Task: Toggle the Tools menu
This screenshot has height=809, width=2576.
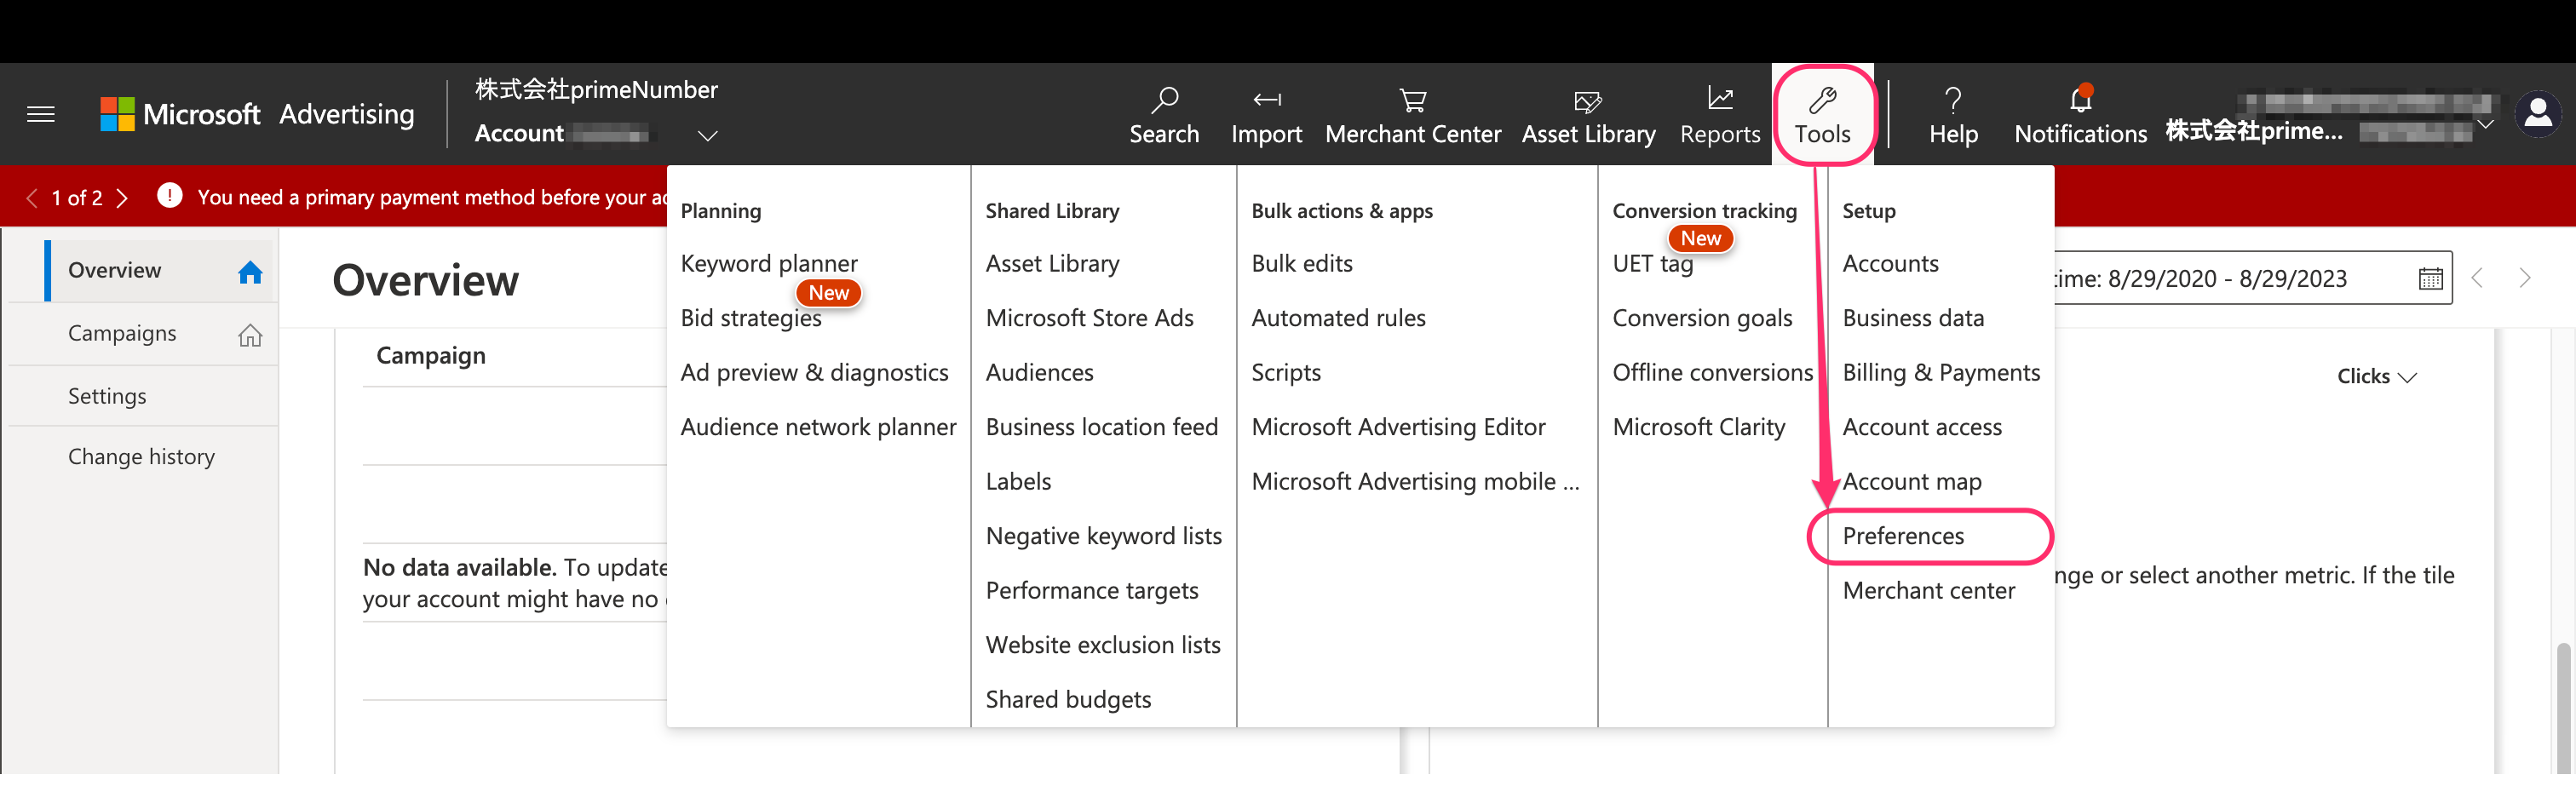Action: (1822, 116)
